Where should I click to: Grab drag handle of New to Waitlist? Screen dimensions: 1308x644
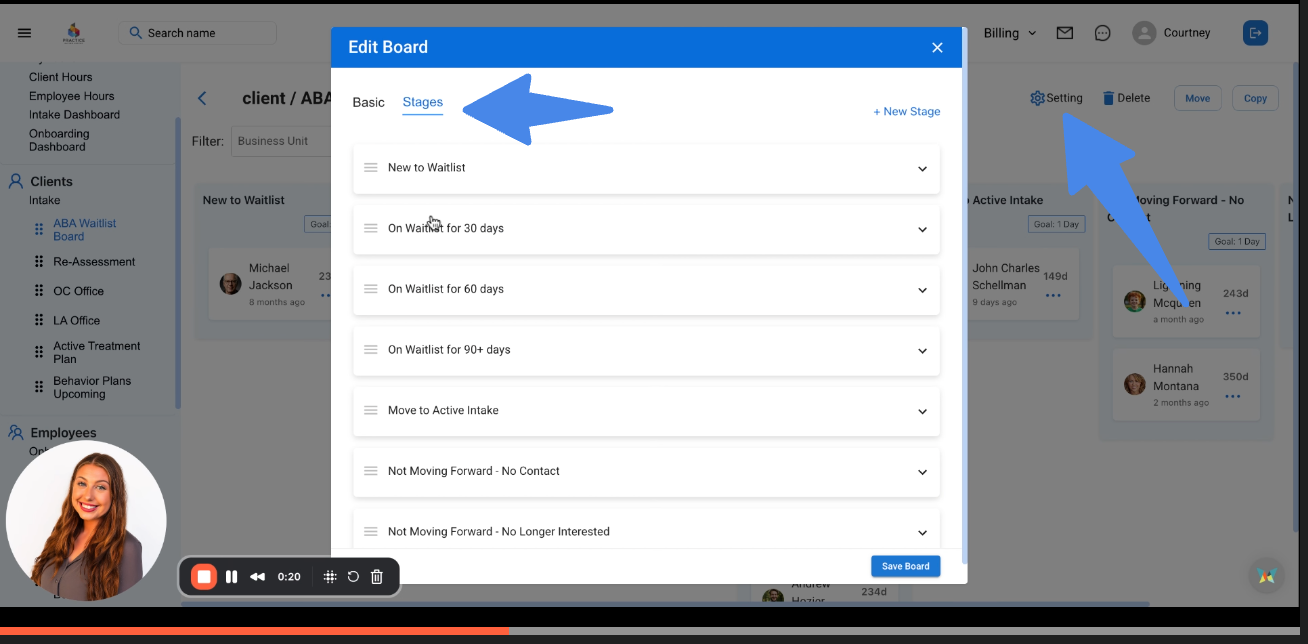370,168
